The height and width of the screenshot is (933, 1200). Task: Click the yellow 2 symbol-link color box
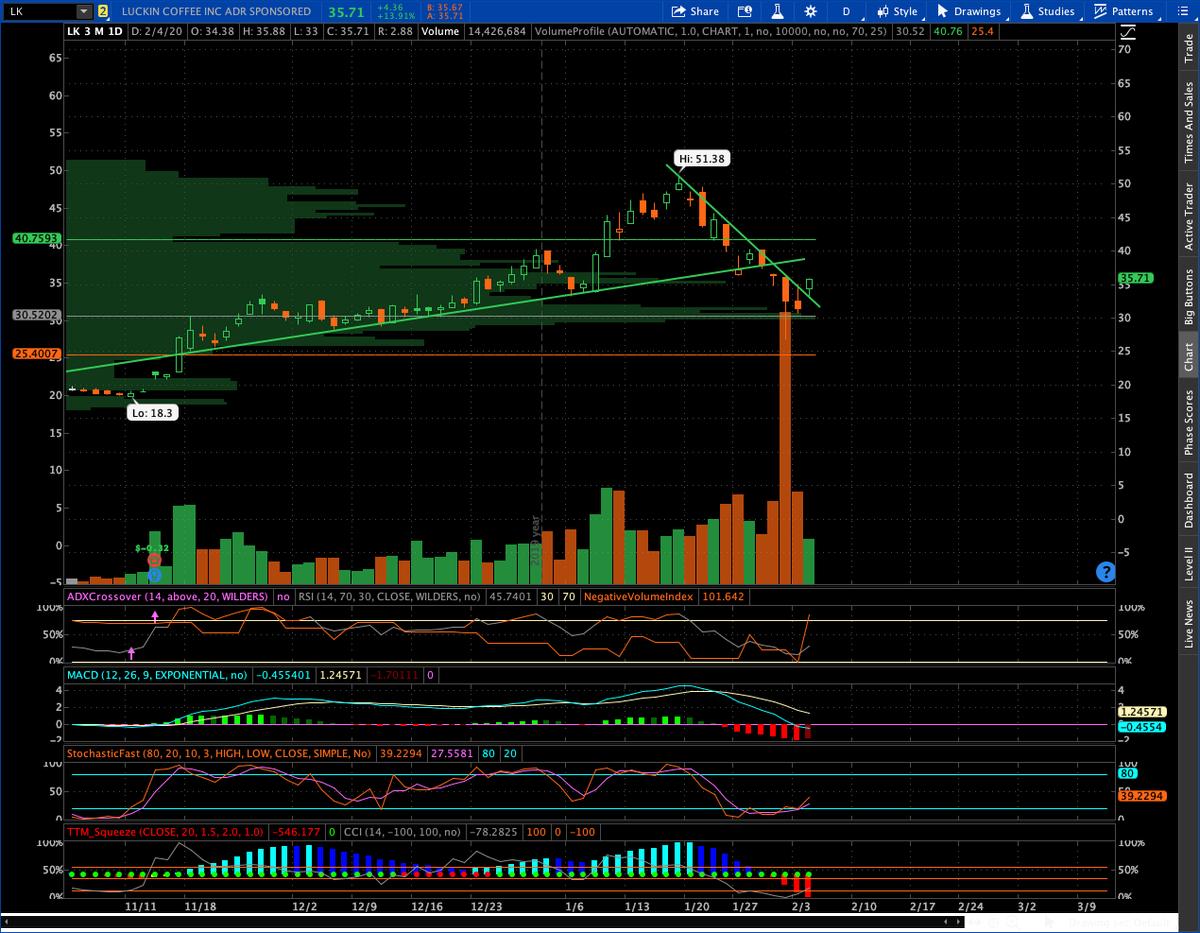tap(102, 12)
